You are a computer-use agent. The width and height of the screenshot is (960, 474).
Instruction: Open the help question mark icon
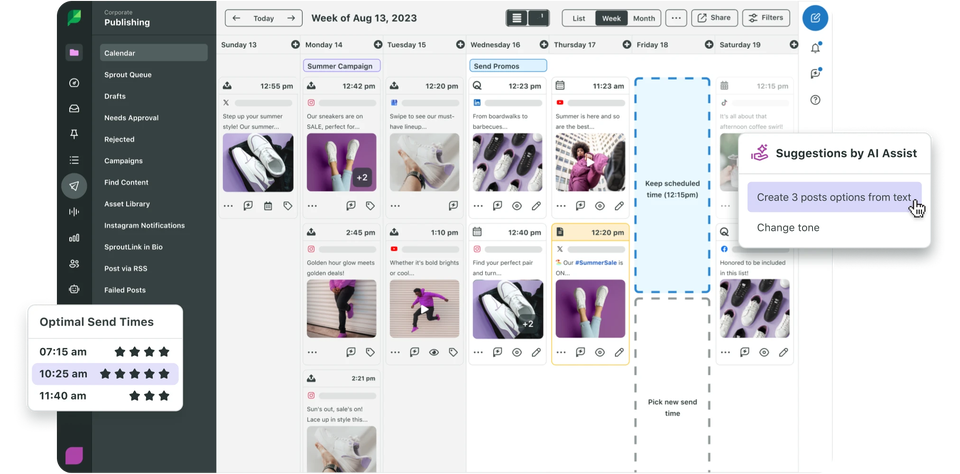(x=816, y=99)
